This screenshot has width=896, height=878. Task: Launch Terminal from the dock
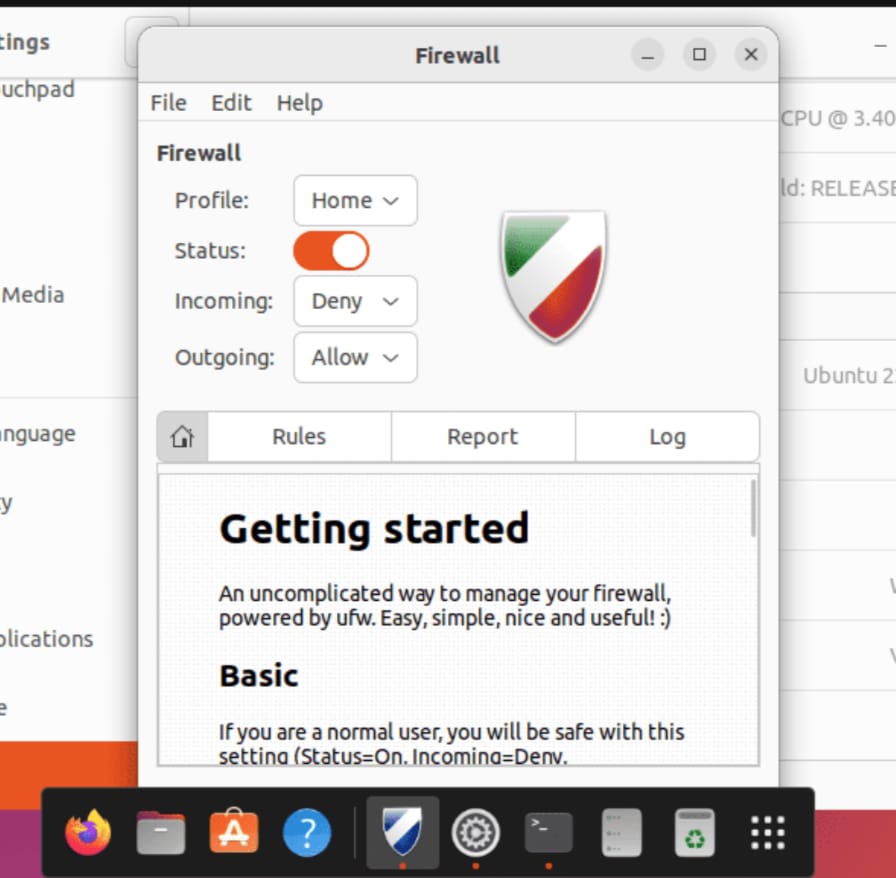[549, 832]
